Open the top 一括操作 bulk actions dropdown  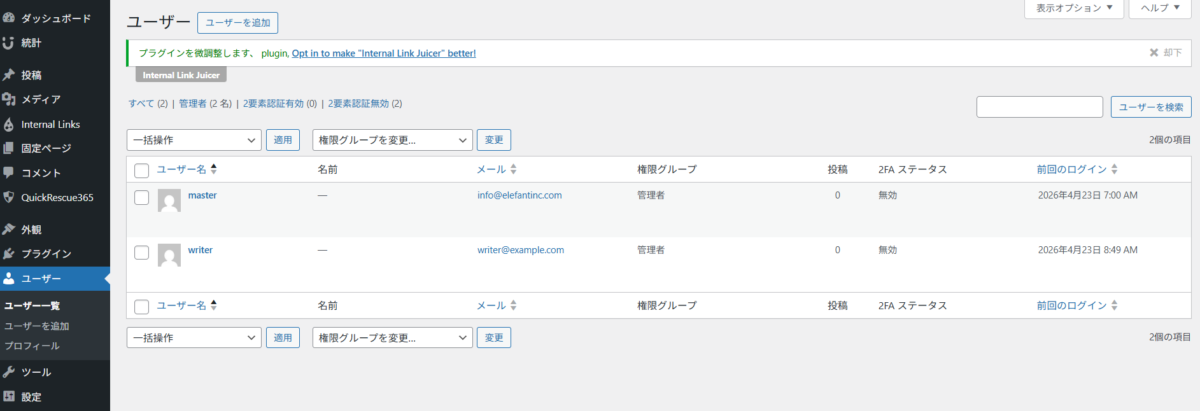[x=193, y=141]
